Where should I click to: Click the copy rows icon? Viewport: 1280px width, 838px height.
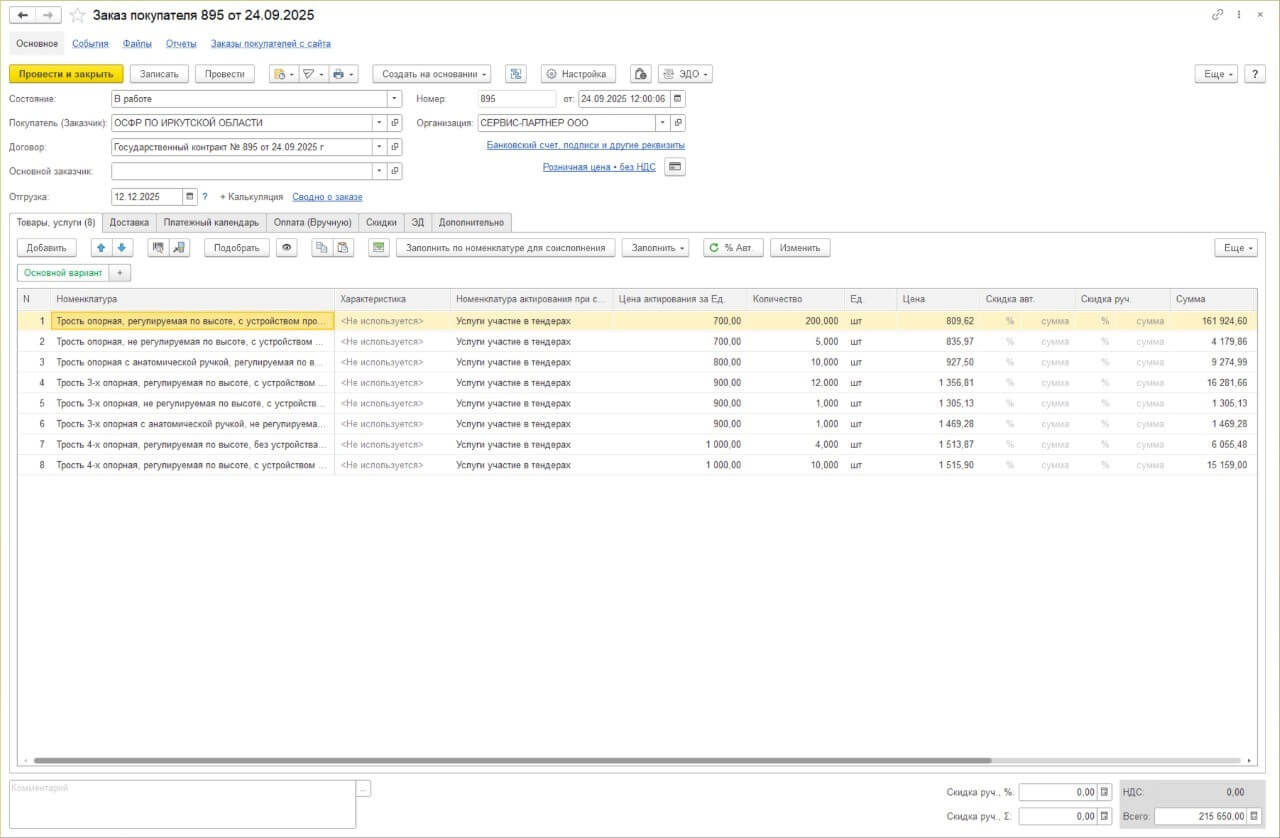click(x=321, y=248)
